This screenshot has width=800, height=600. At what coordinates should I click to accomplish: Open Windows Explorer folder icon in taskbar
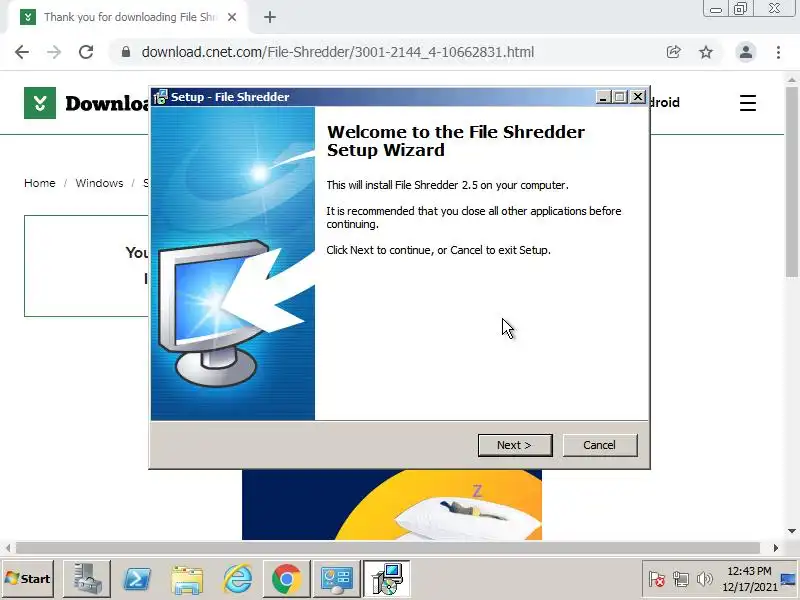pyautogui.click(x=187, y=579)
